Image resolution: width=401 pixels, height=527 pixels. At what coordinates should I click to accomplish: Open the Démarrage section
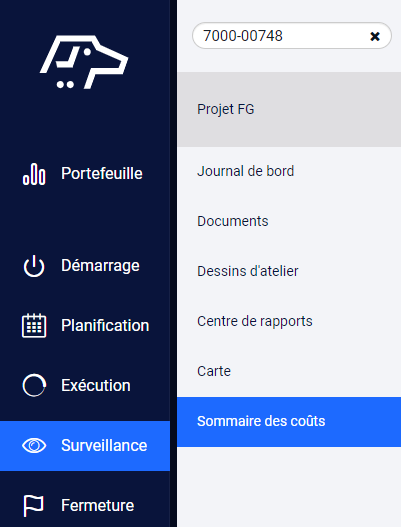(100, 266)
